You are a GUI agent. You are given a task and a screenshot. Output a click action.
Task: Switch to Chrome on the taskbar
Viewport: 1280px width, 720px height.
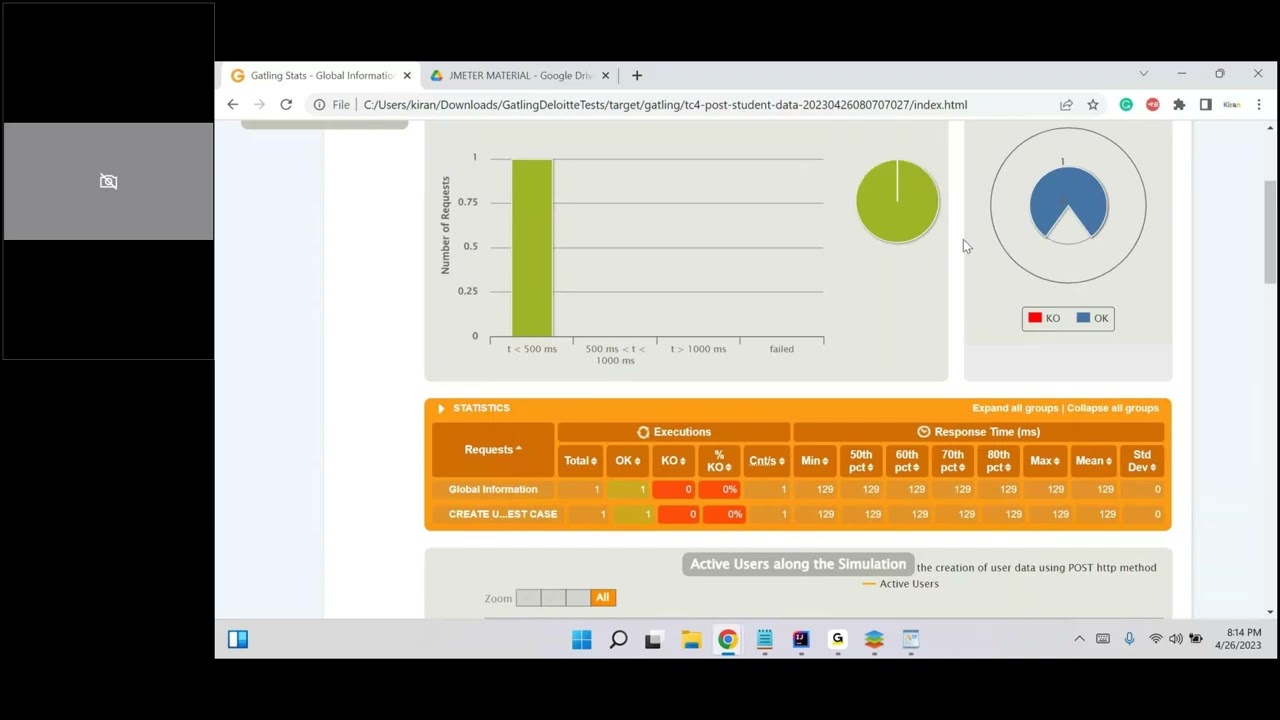[728, 639]
